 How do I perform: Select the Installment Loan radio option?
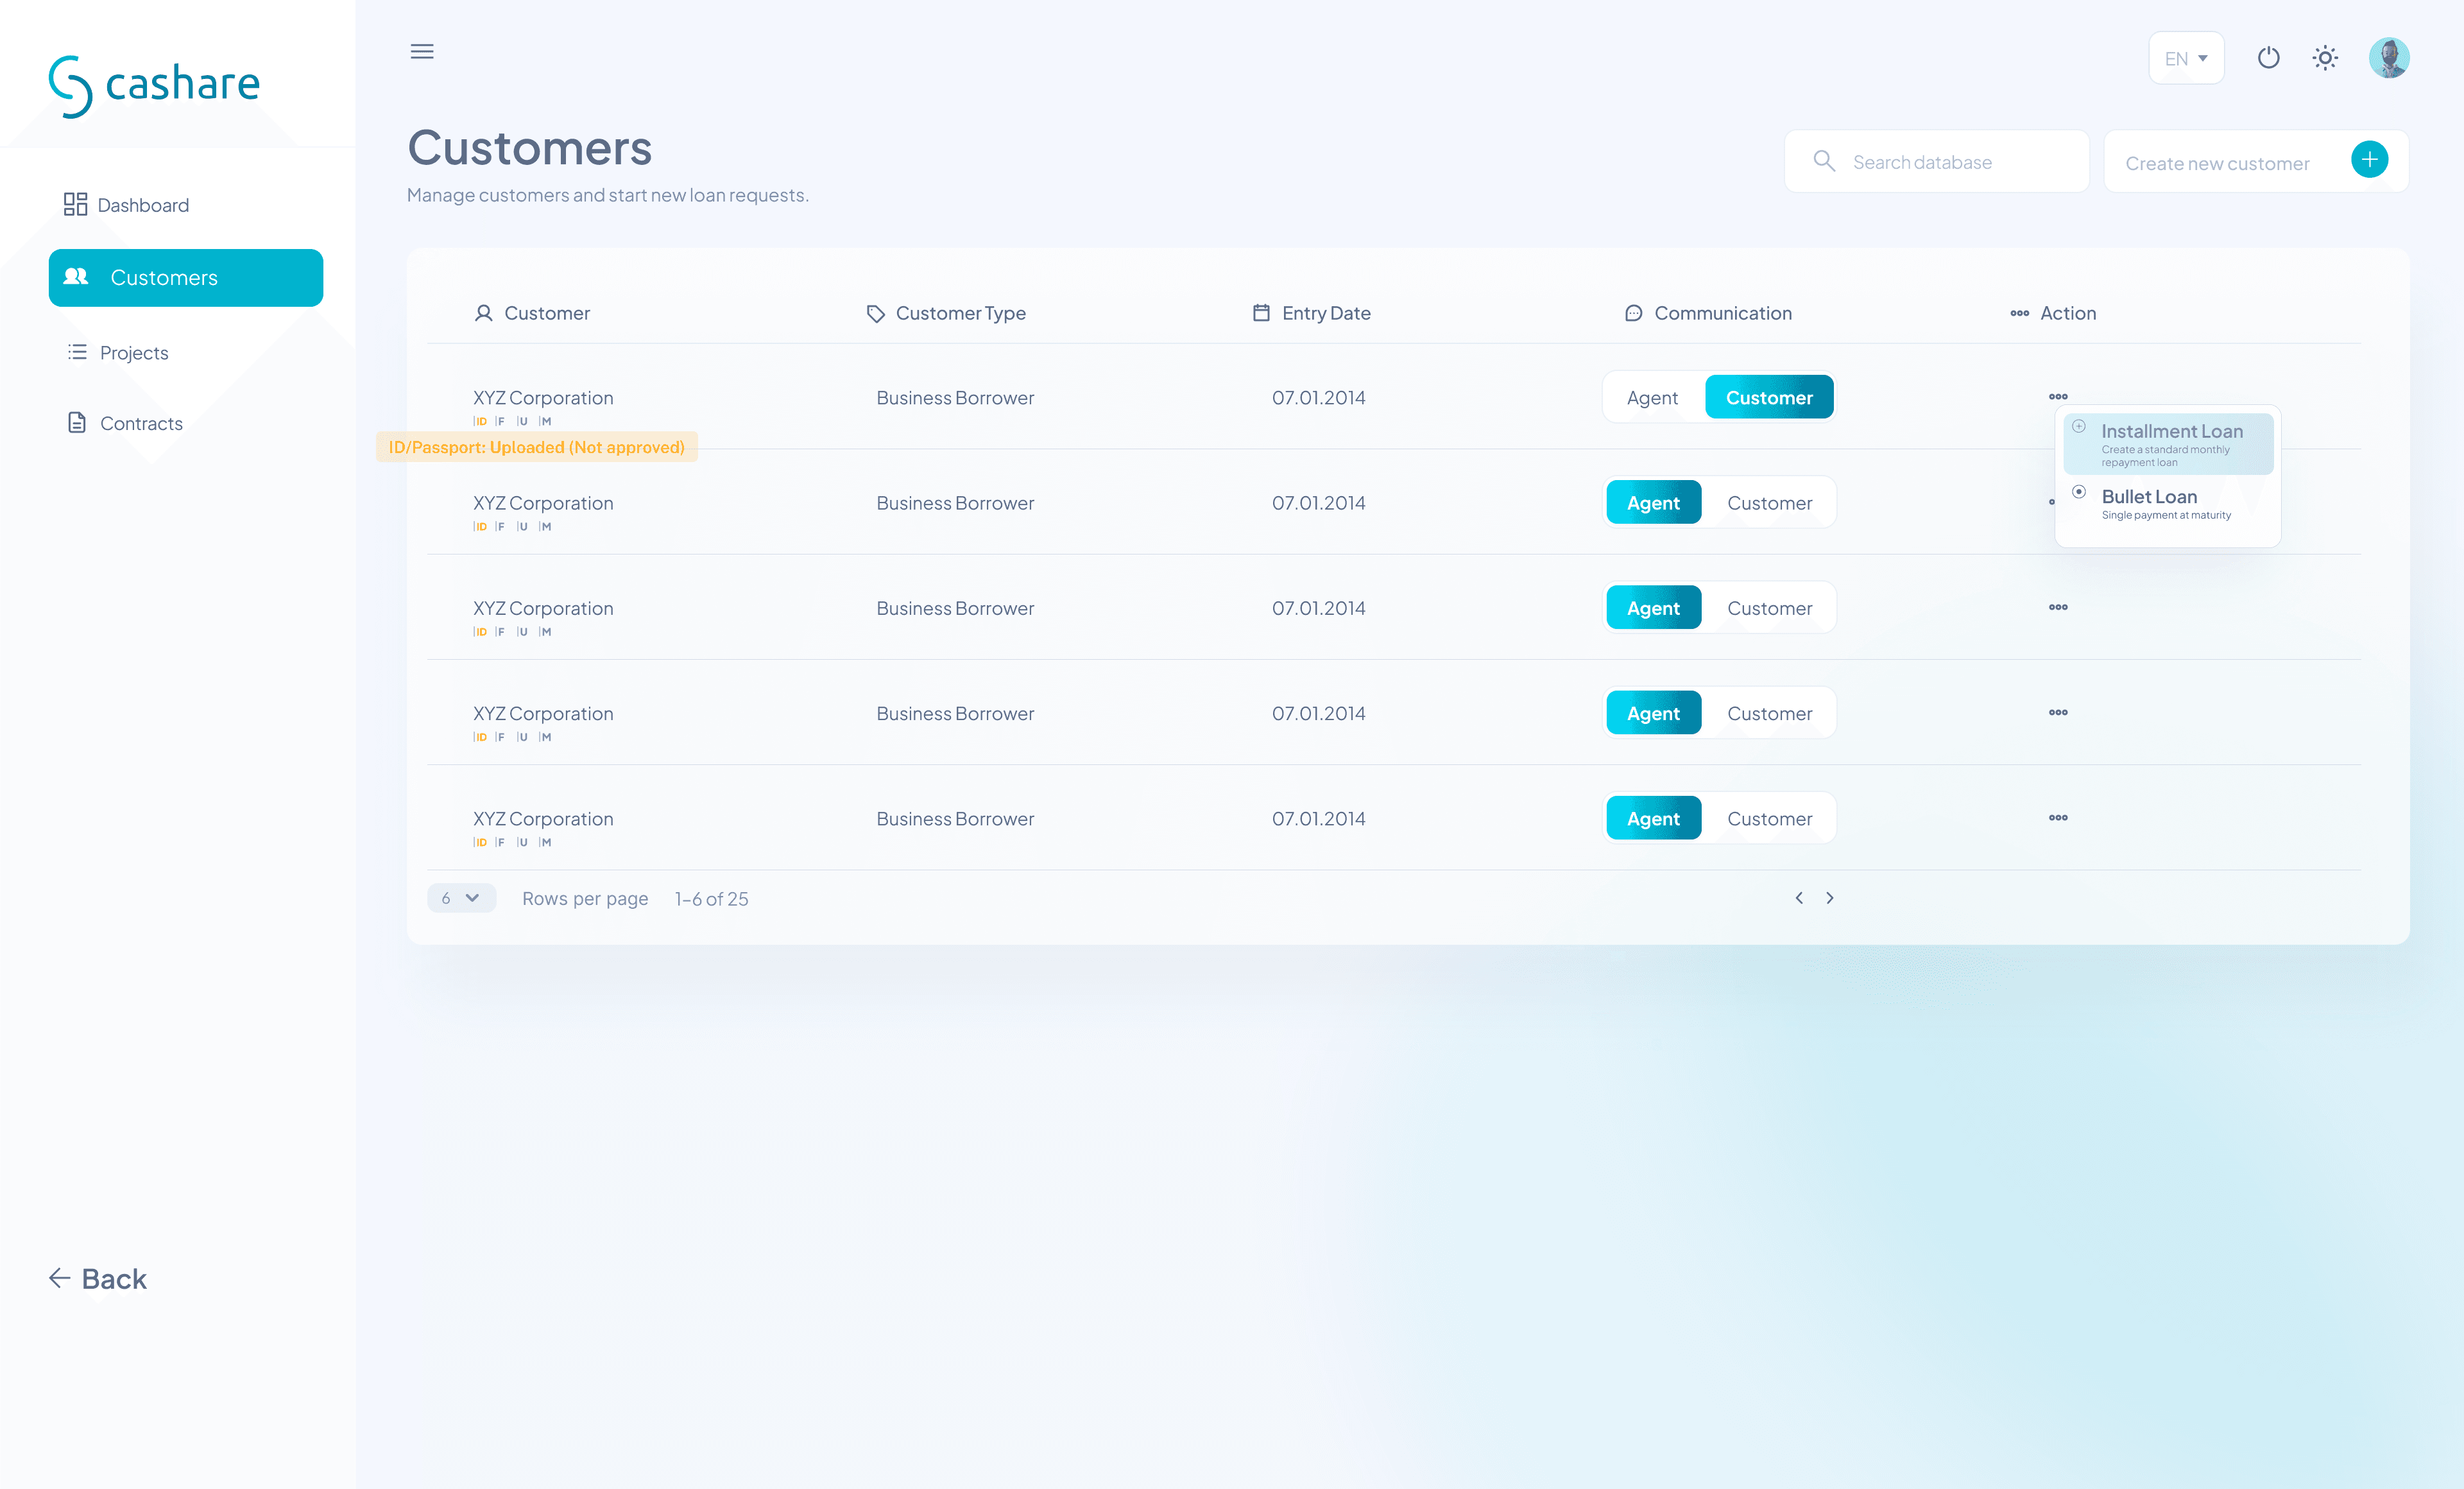tap(2079, 427)
